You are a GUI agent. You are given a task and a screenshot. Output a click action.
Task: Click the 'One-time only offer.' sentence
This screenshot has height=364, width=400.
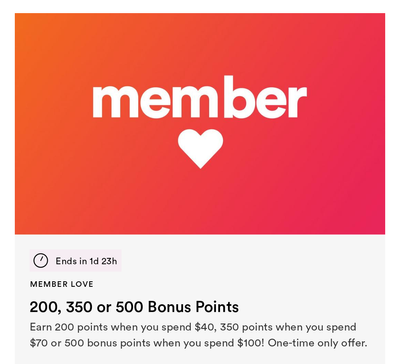point(317,343)
